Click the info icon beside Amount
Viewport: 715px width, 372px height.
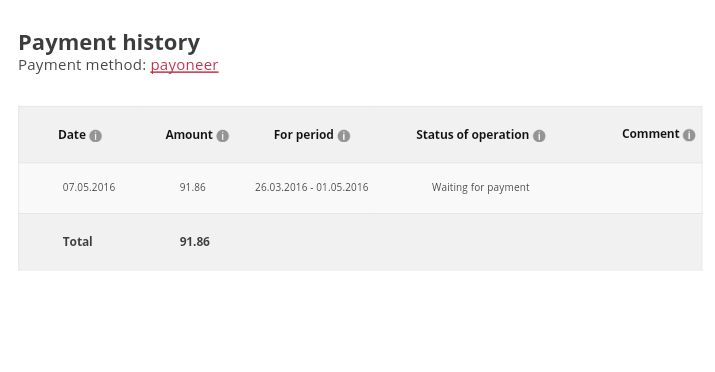pos(223,136)
